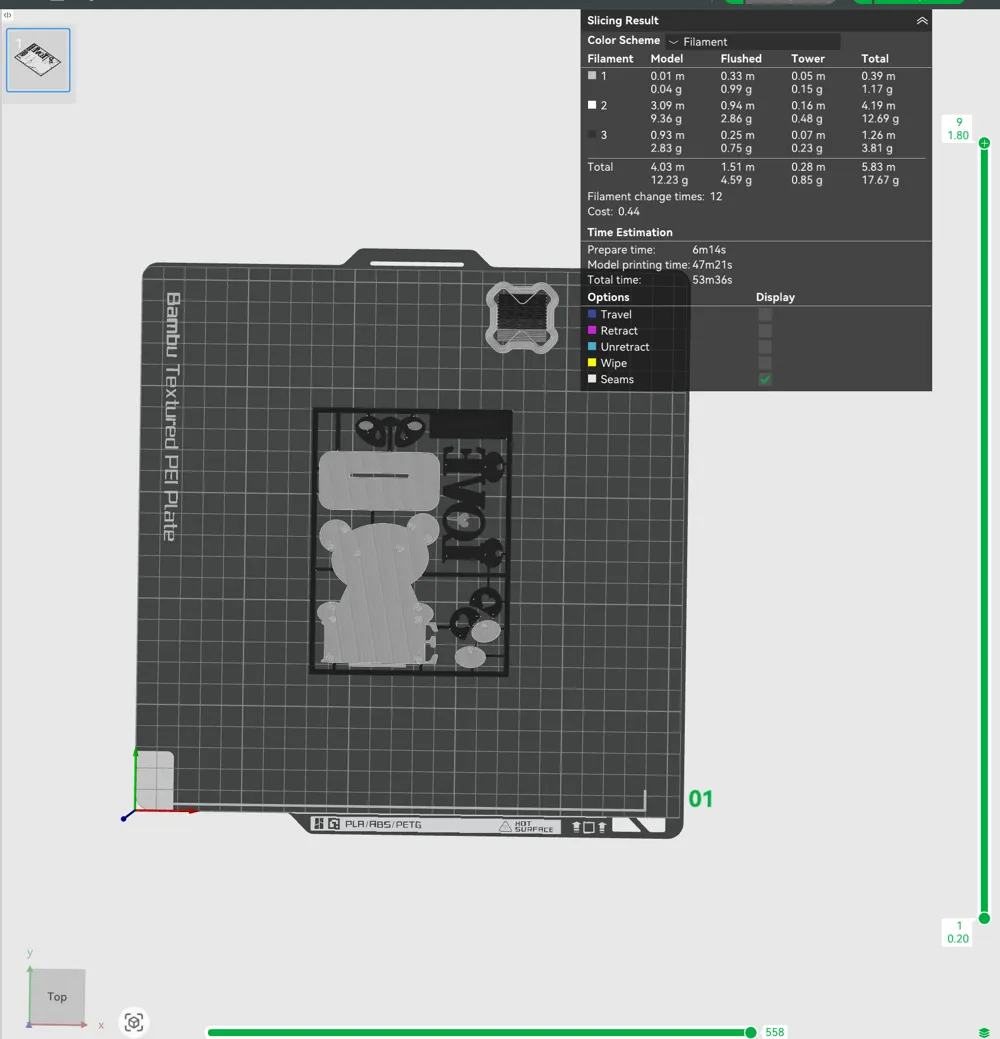Open the Color Scheme dropdown
Screen dimensions: 1000x1039
coord(751,41)
